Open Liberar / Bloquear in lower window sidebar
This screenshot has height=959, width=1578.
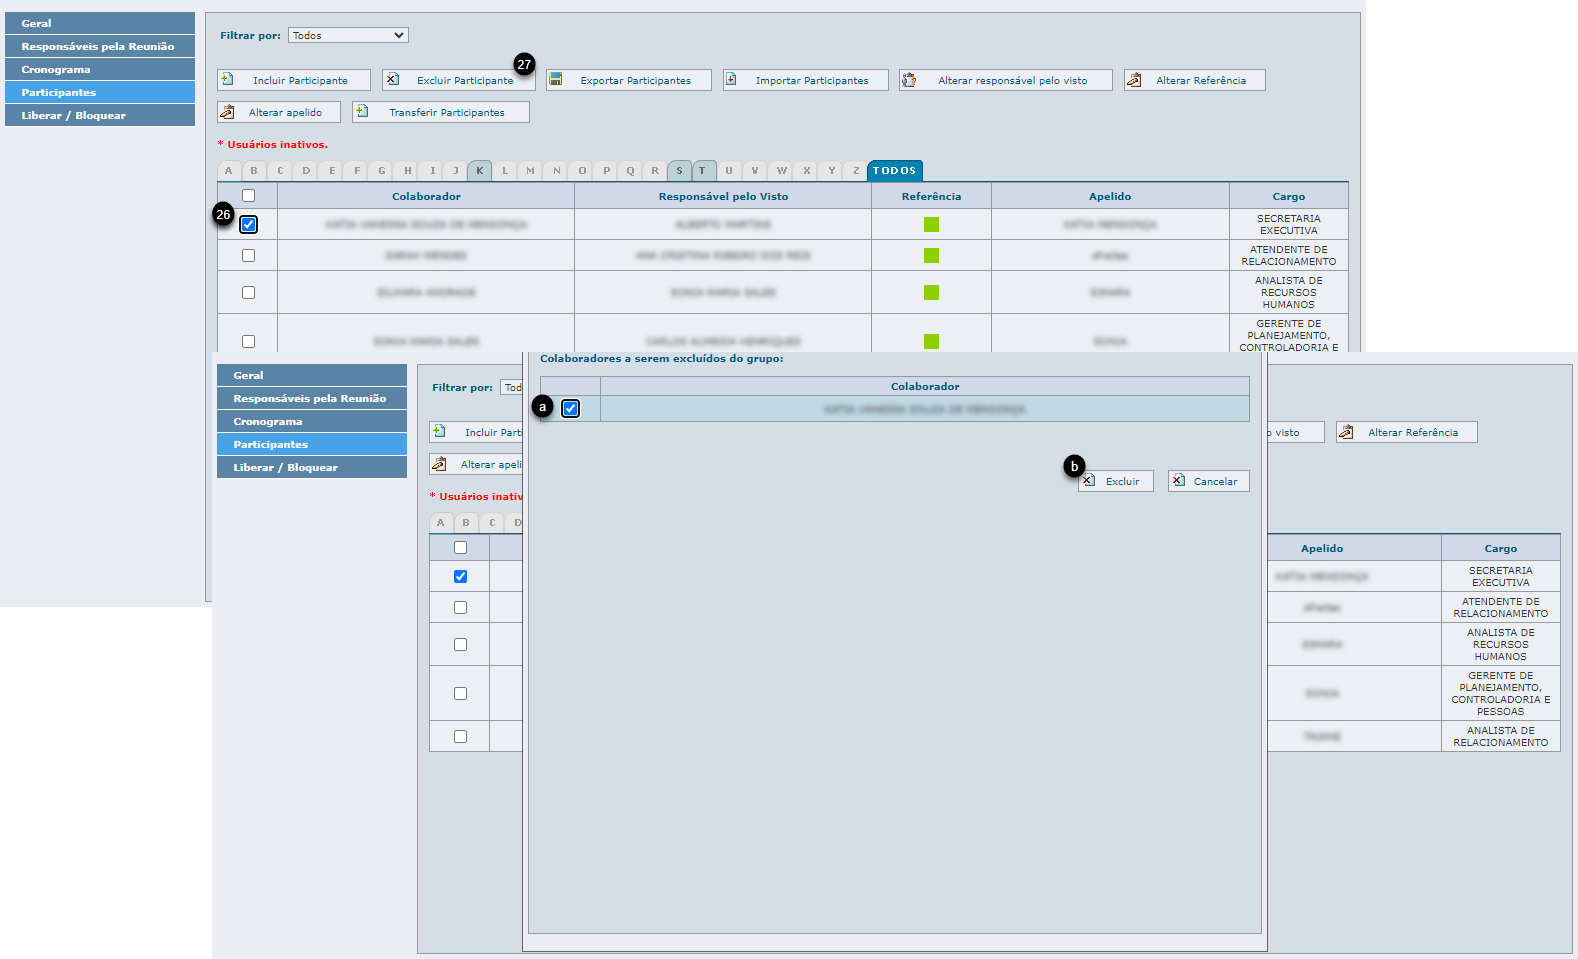[x=312, y=467]
